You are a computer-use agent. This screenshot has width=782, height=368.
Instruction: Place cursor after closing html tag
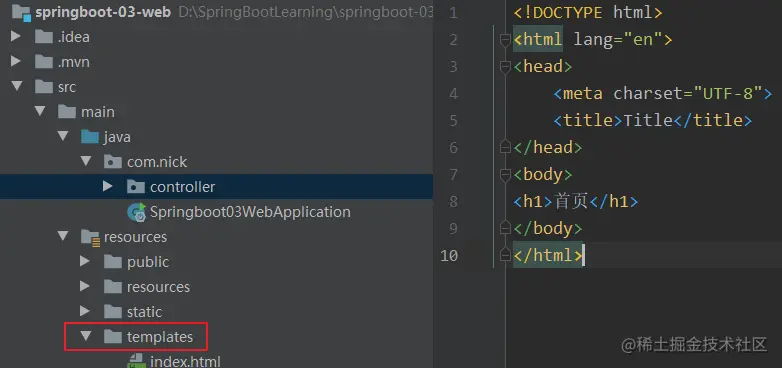584,255
